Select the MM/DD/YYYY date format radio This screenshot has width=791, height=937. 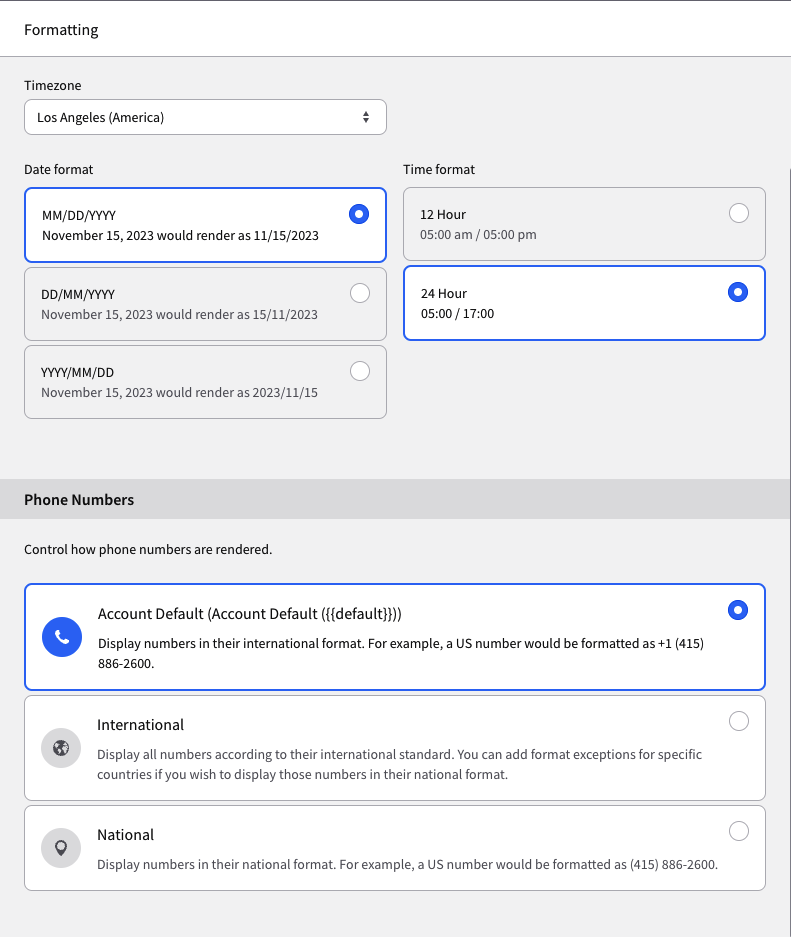point(359,214)
